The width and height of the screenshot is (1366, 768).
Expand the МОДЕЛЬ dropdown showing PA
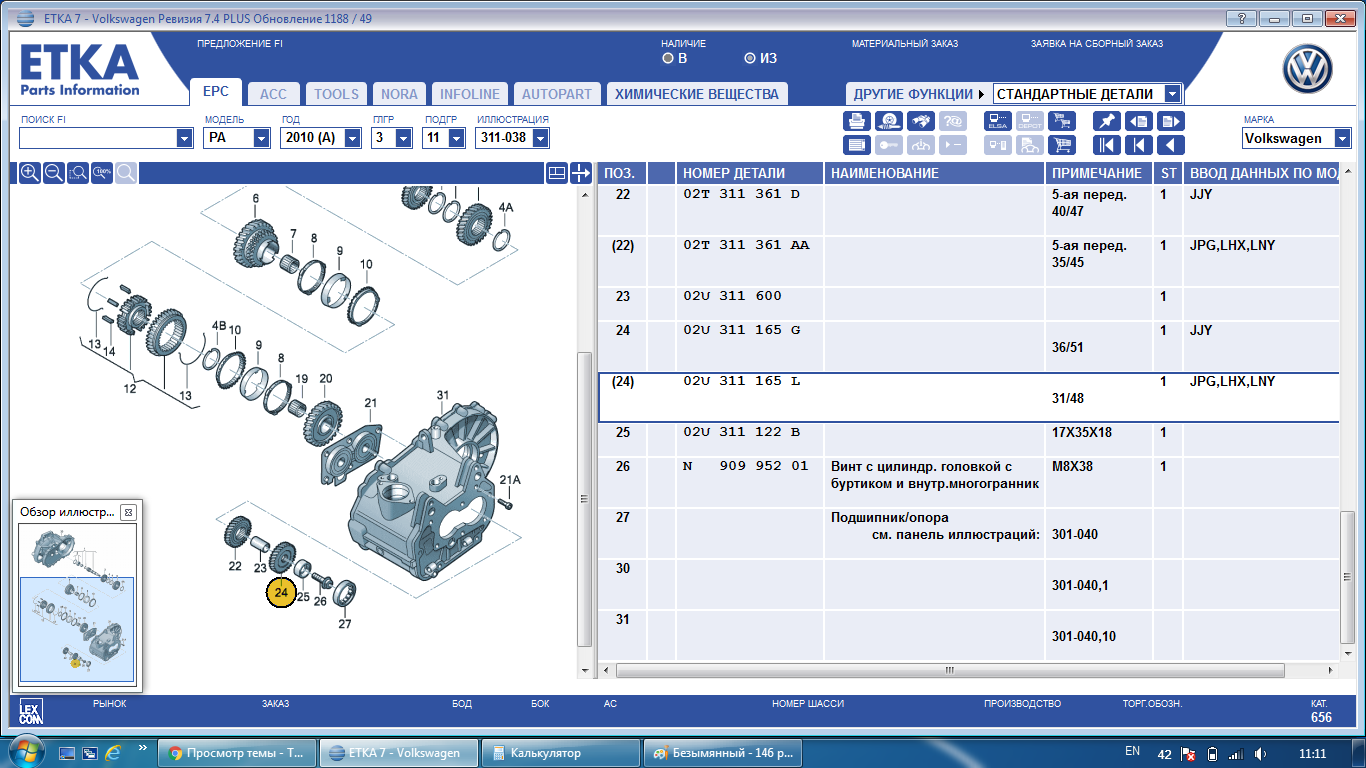tap(262, 138)
